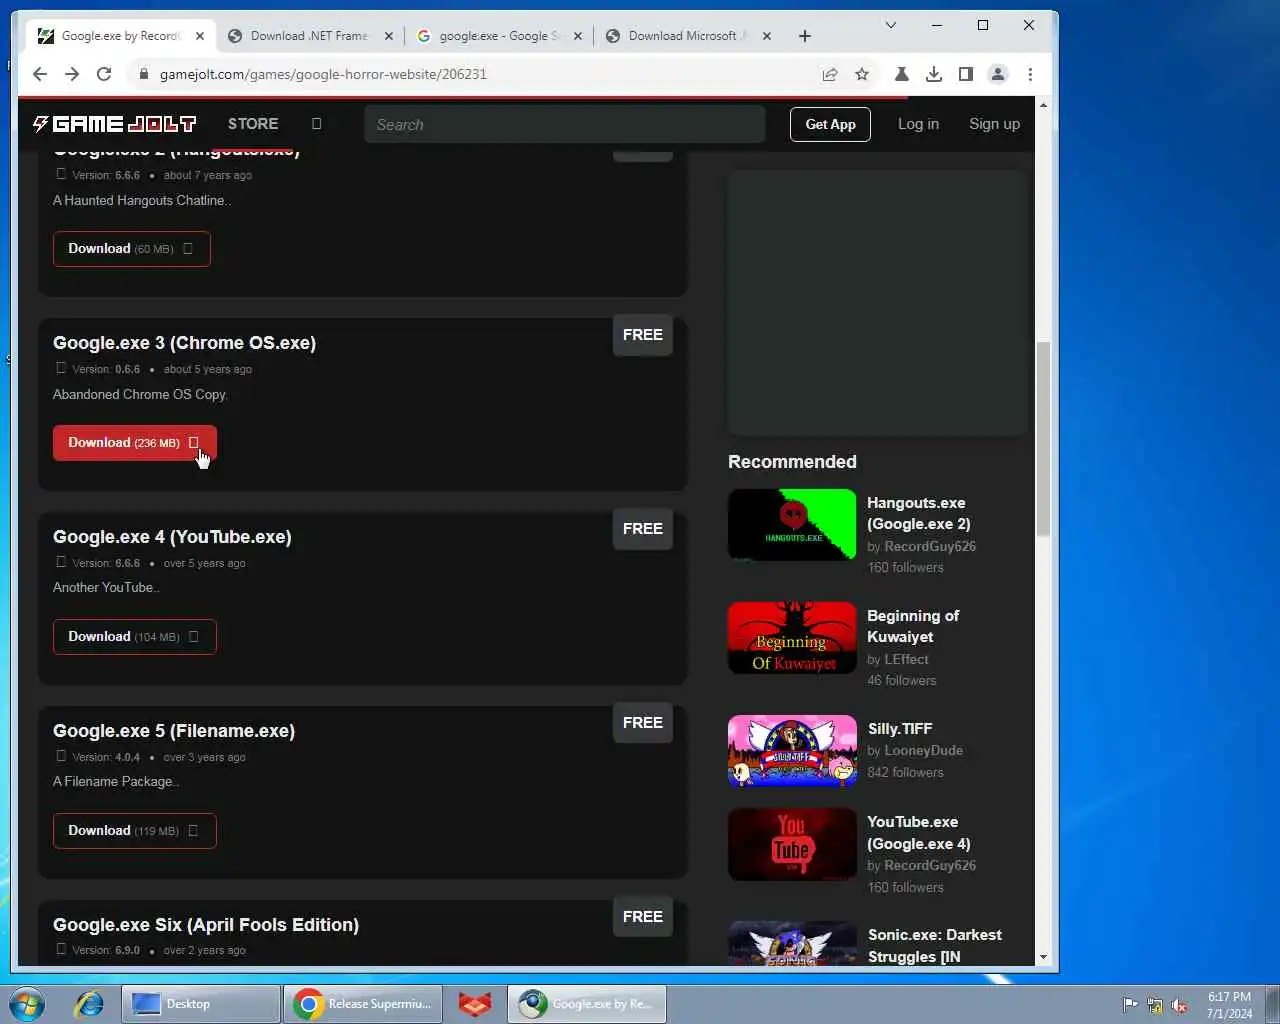
Task: Open the Chrome profile icon
Action: 998,74
